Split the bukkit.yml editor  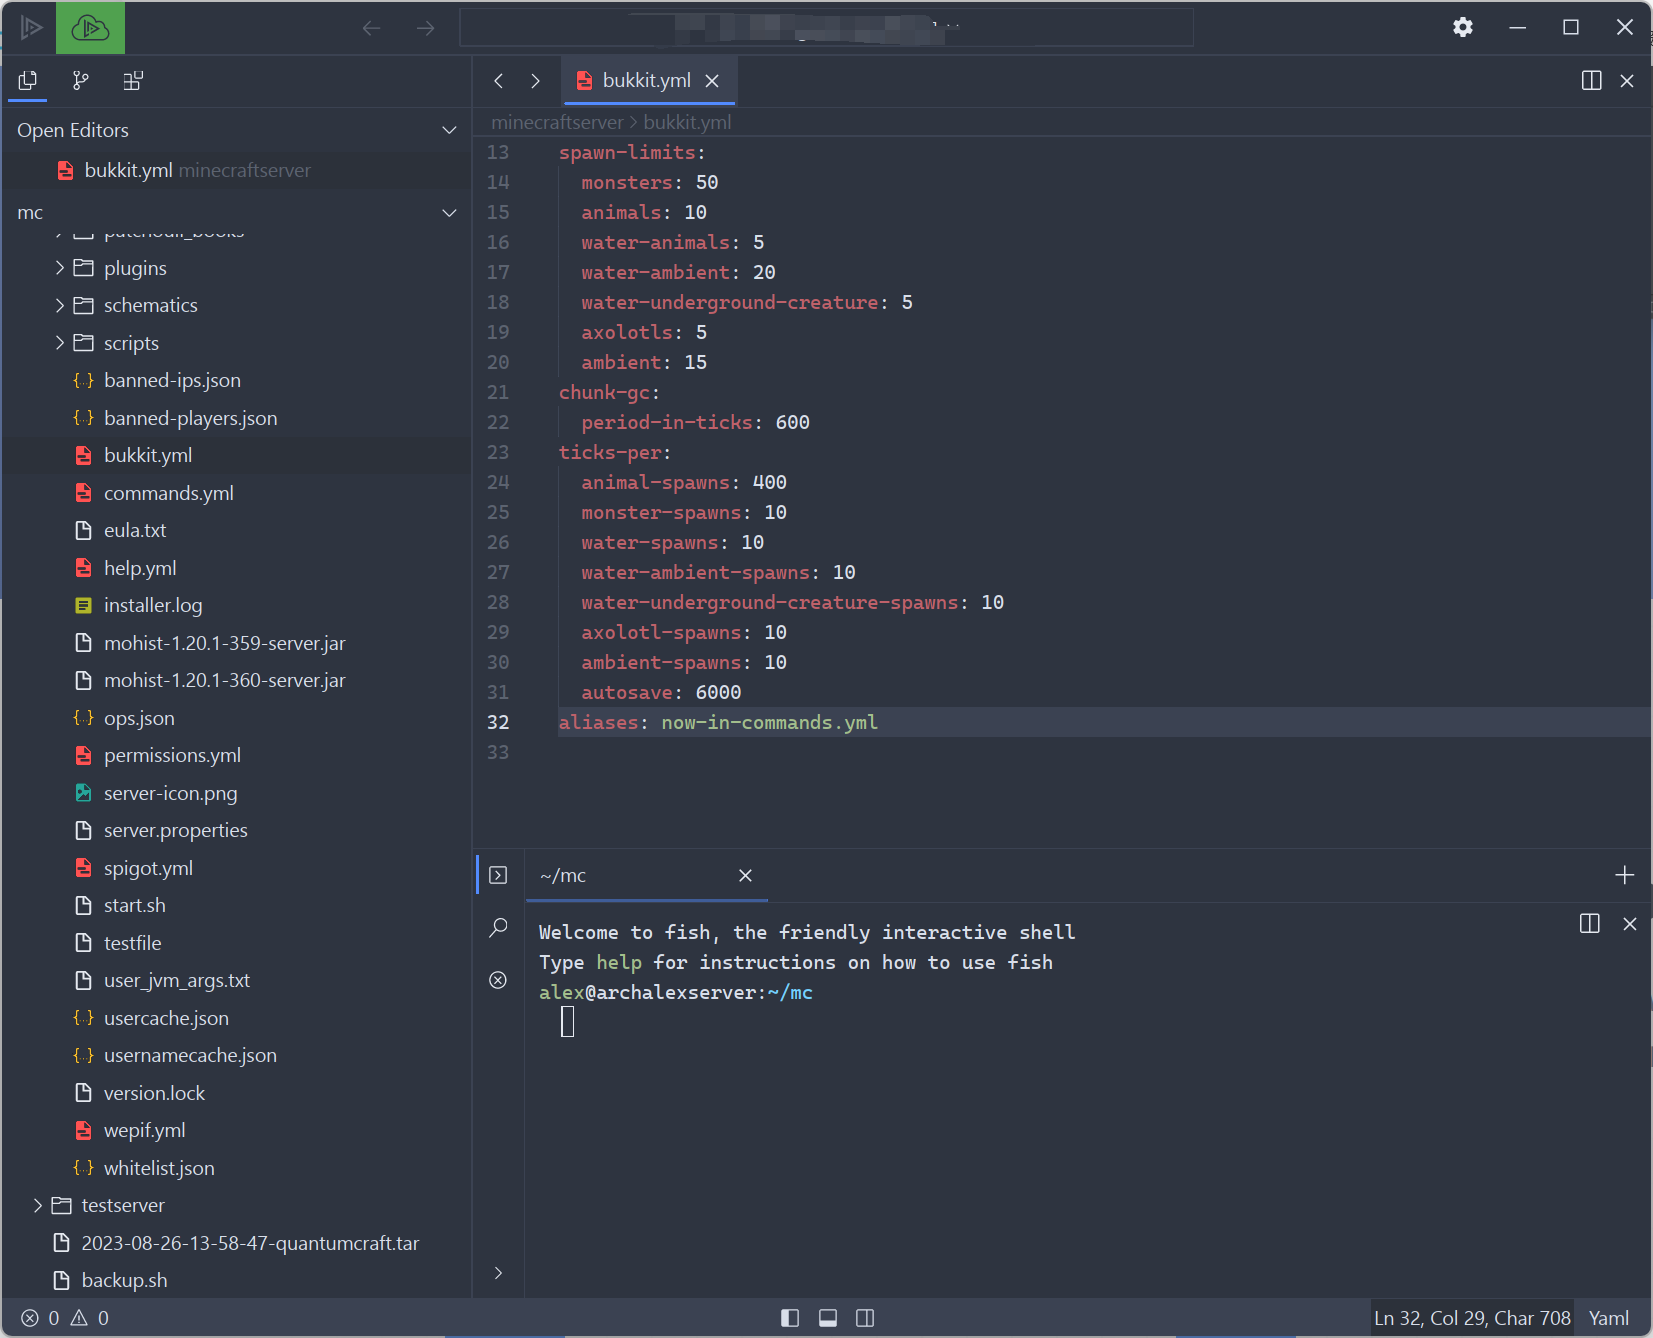1592,80
